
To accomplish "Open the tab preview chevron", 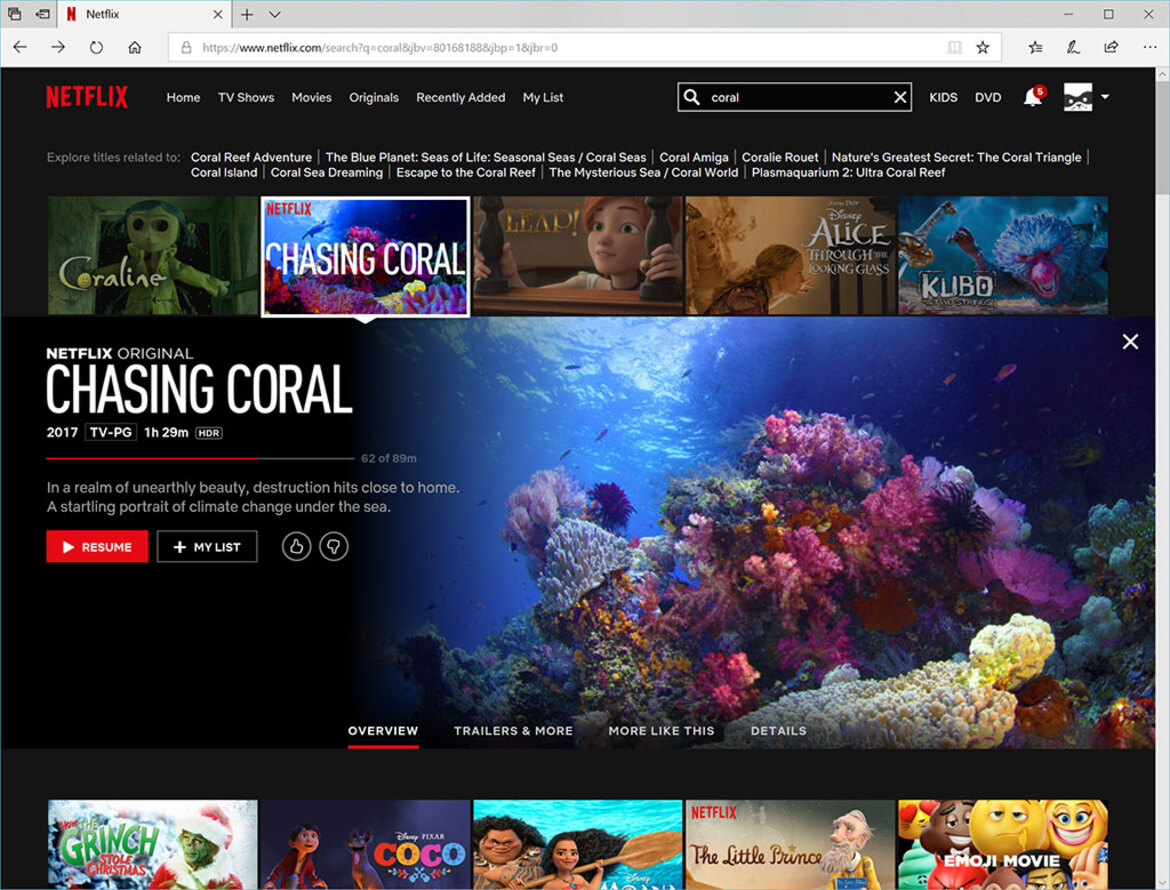I will [x=275, y=14].
